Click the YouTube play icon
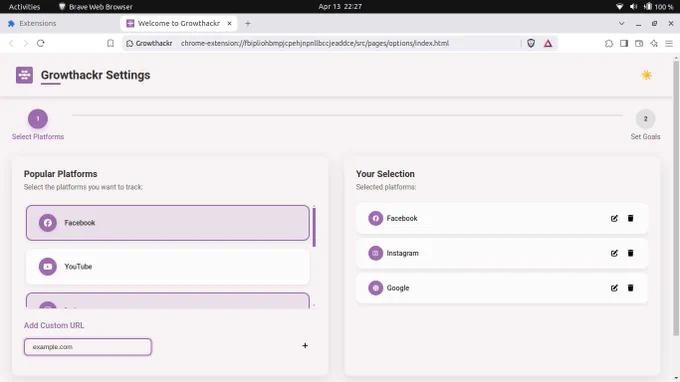 click(x=48, y=267)
